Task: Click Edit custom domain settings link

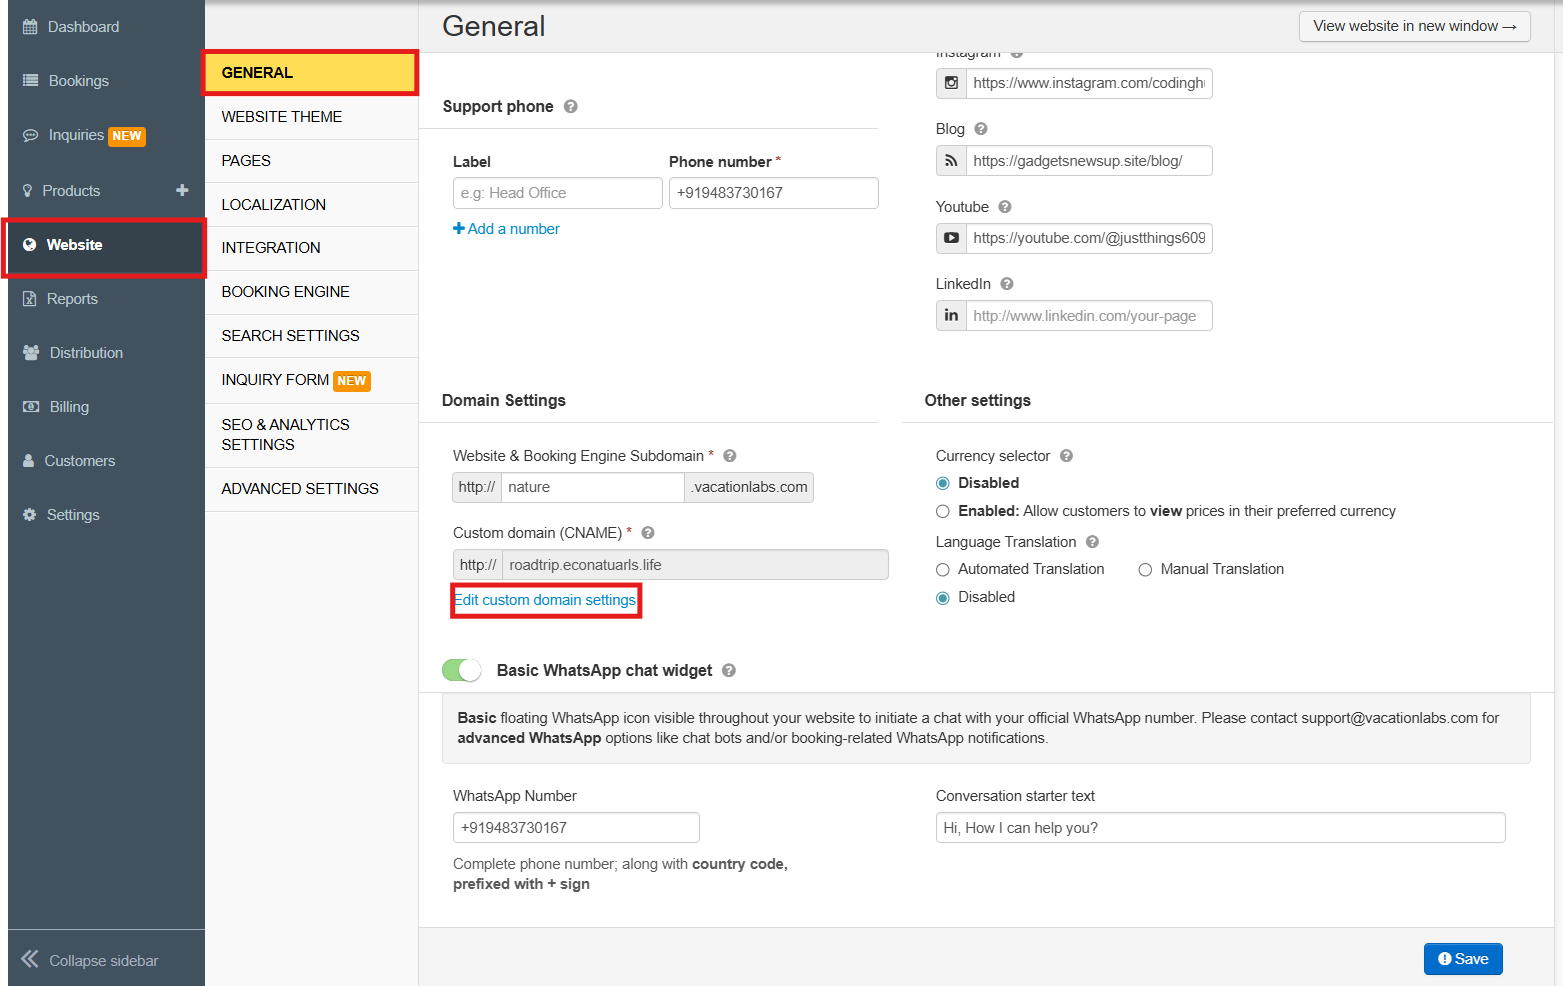Action: (x=545, y=600)
